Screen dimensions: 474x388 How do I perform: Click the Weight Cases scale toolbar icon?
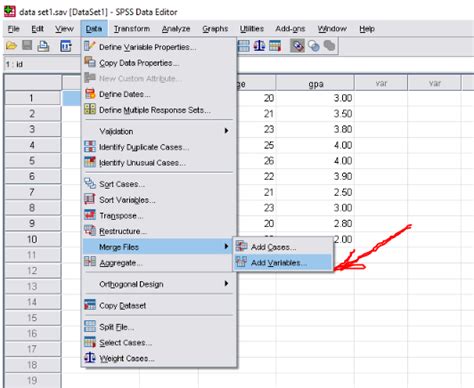point(259,46)
